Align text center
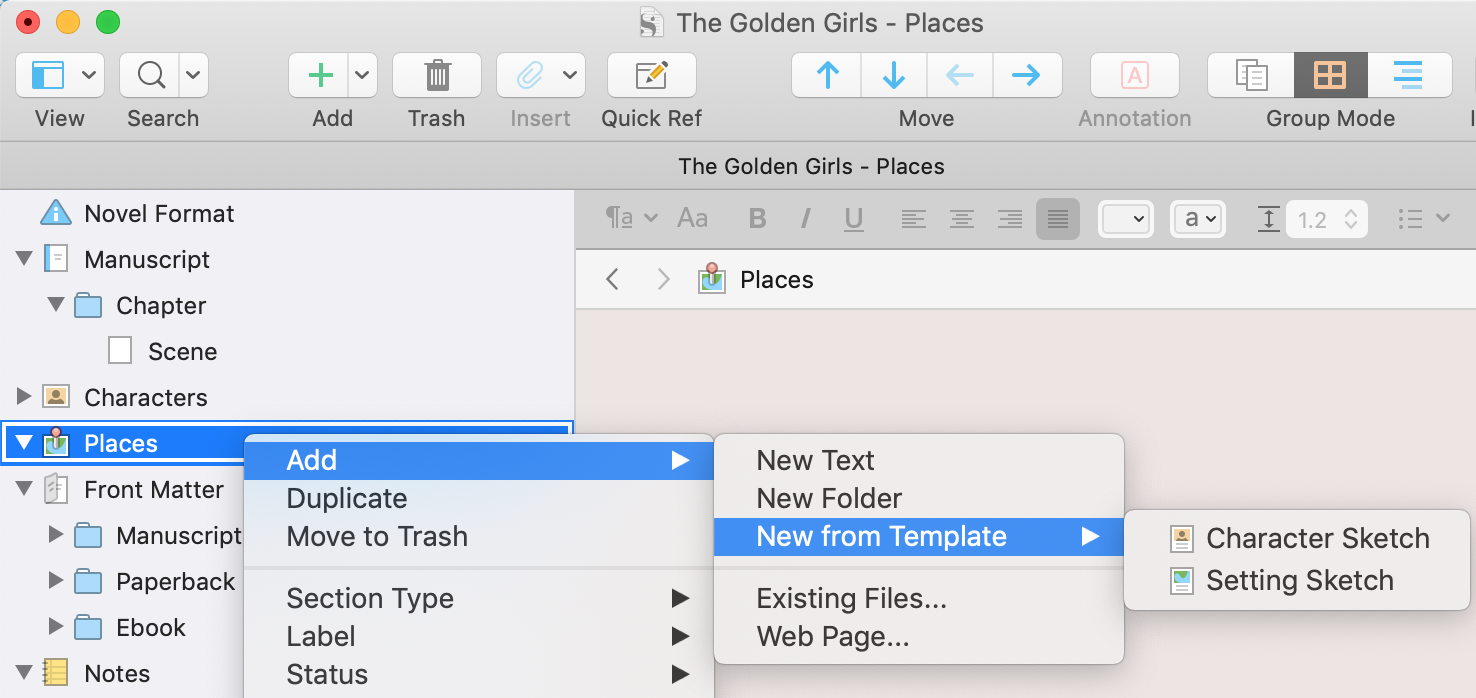1476x698 pixels. [x=962, y=218]
